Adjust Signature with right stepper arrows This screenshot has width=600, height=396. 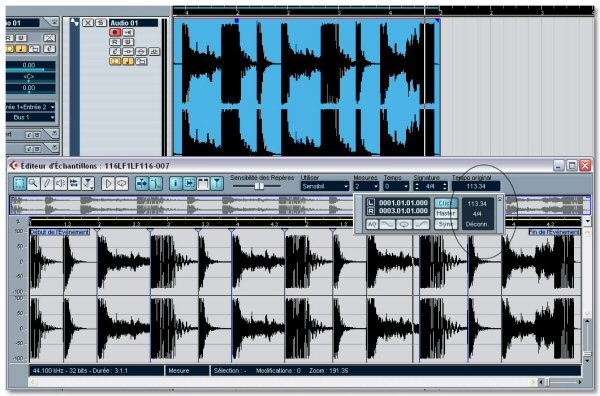444,186
